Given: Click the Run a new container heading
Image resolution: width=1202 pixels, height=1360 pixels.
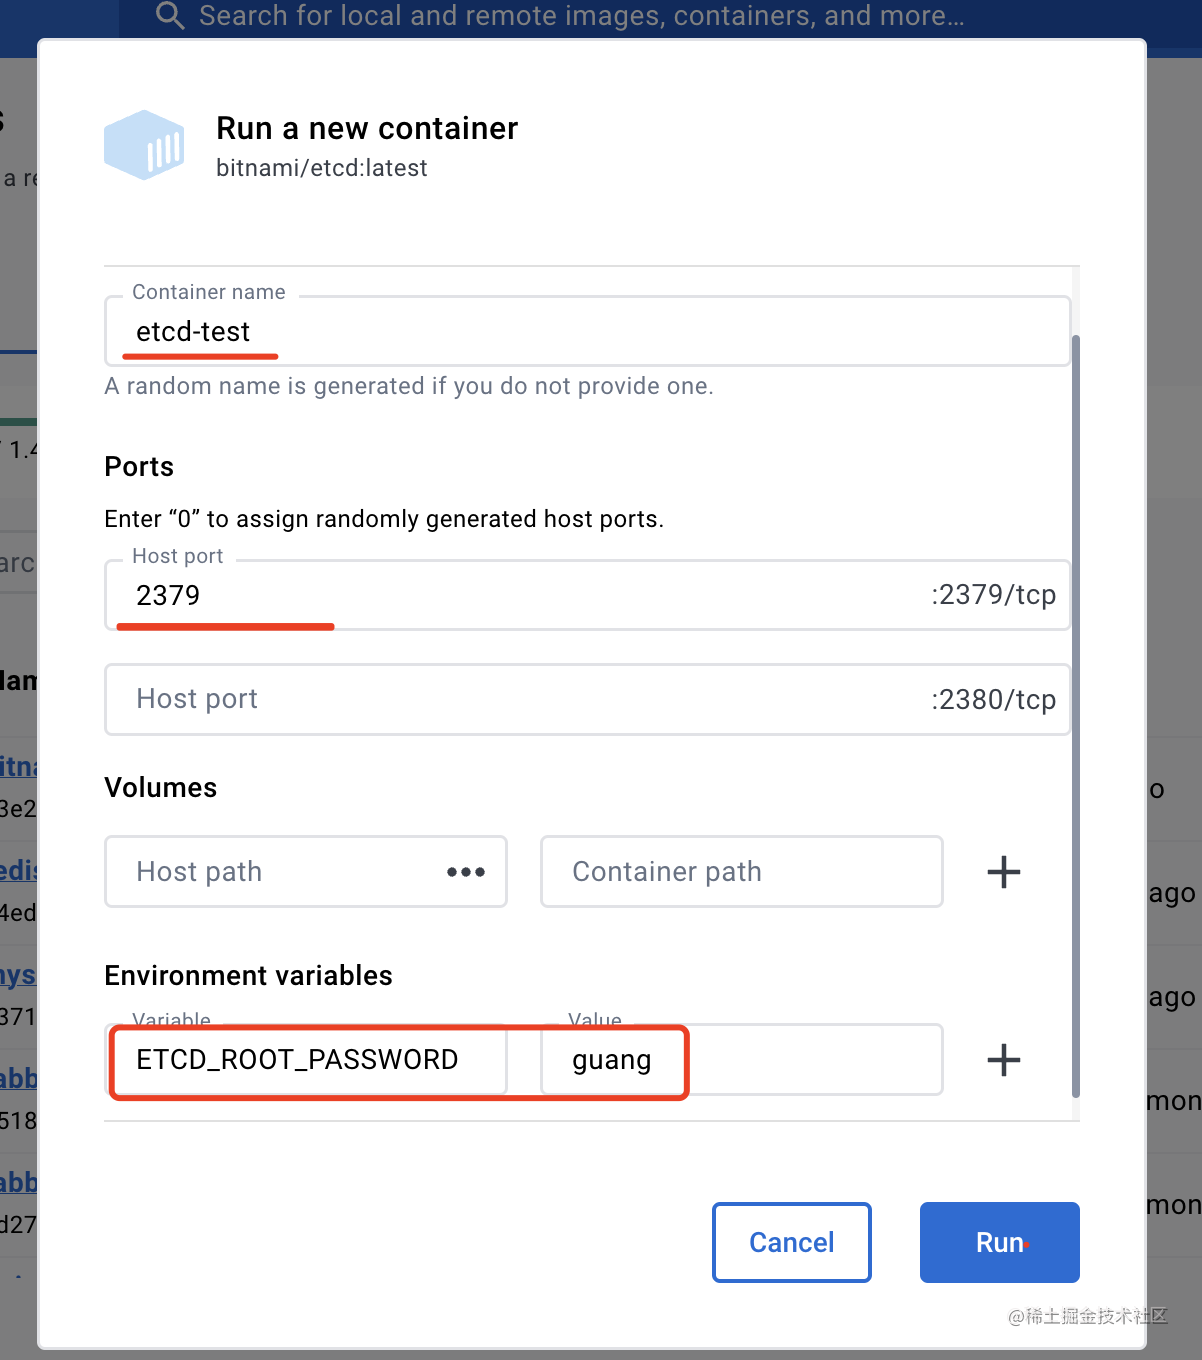Looking at the screenshot, I should coord(367,128).
